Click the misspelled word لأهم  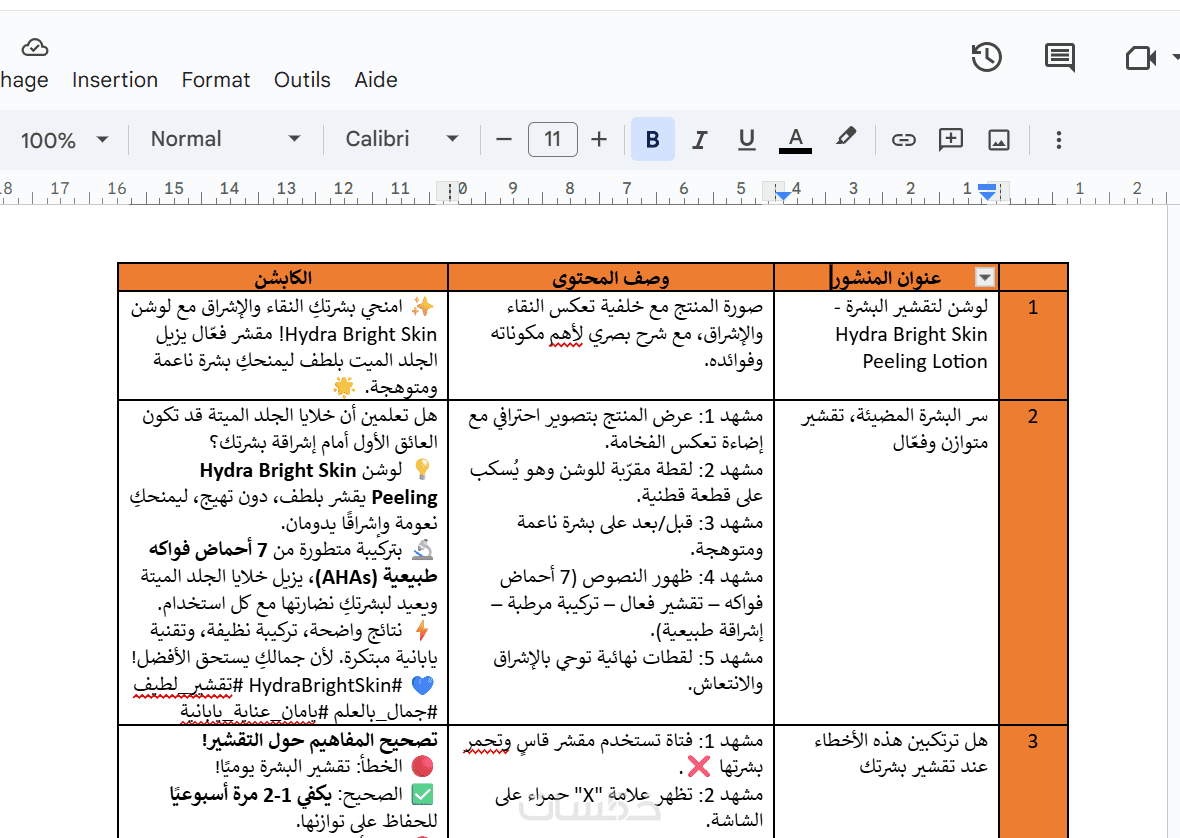click(x=565, y=335)
